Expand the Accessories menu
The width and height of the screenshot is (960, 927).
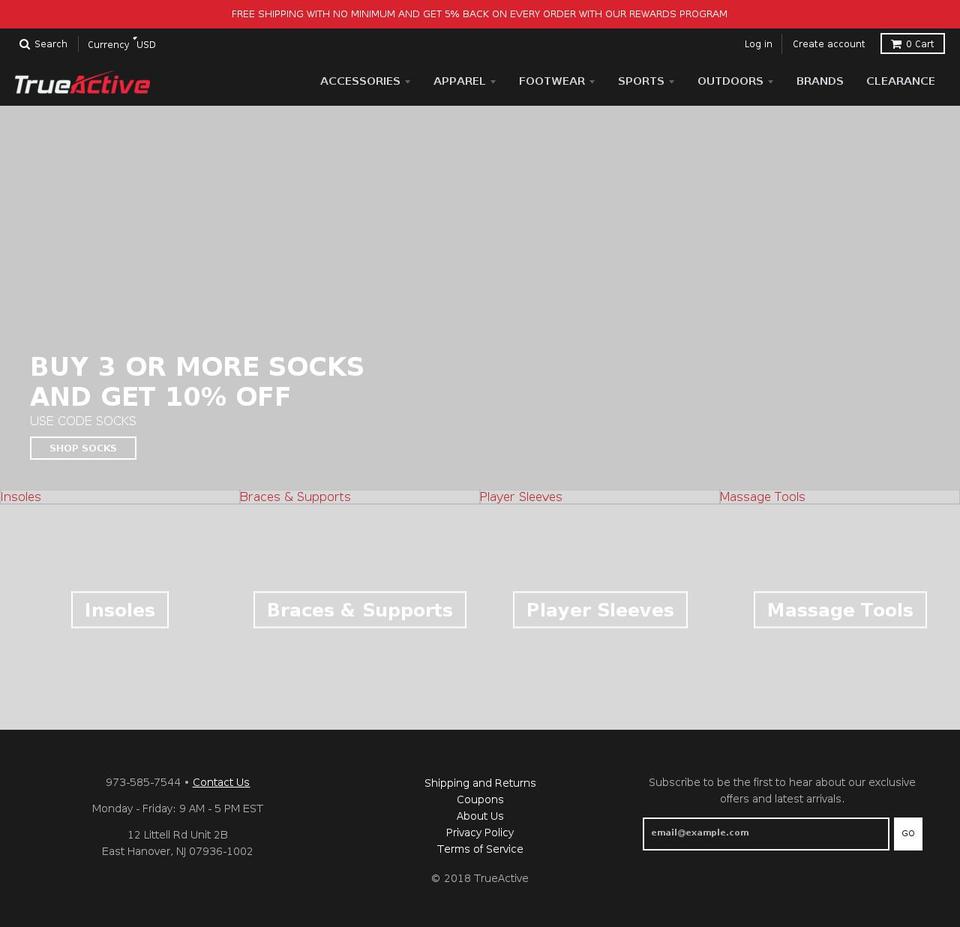pos(365,81)
